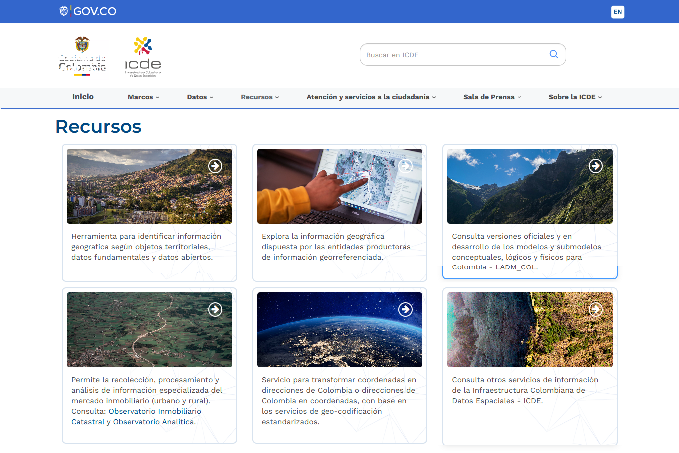Open the Recursos dropdown menu
This screenshot has width=679, height=453.
click(x=260, y=97)
